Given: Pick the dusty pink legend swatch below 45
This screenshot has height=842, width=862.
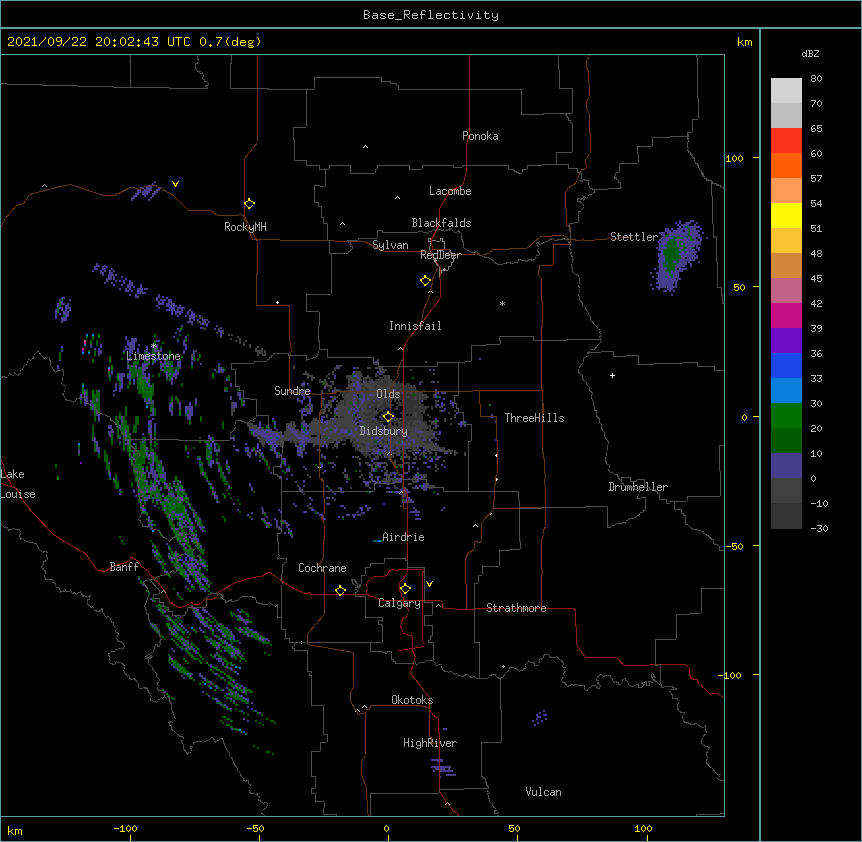Looking at the screenshot, I should 786,290.
